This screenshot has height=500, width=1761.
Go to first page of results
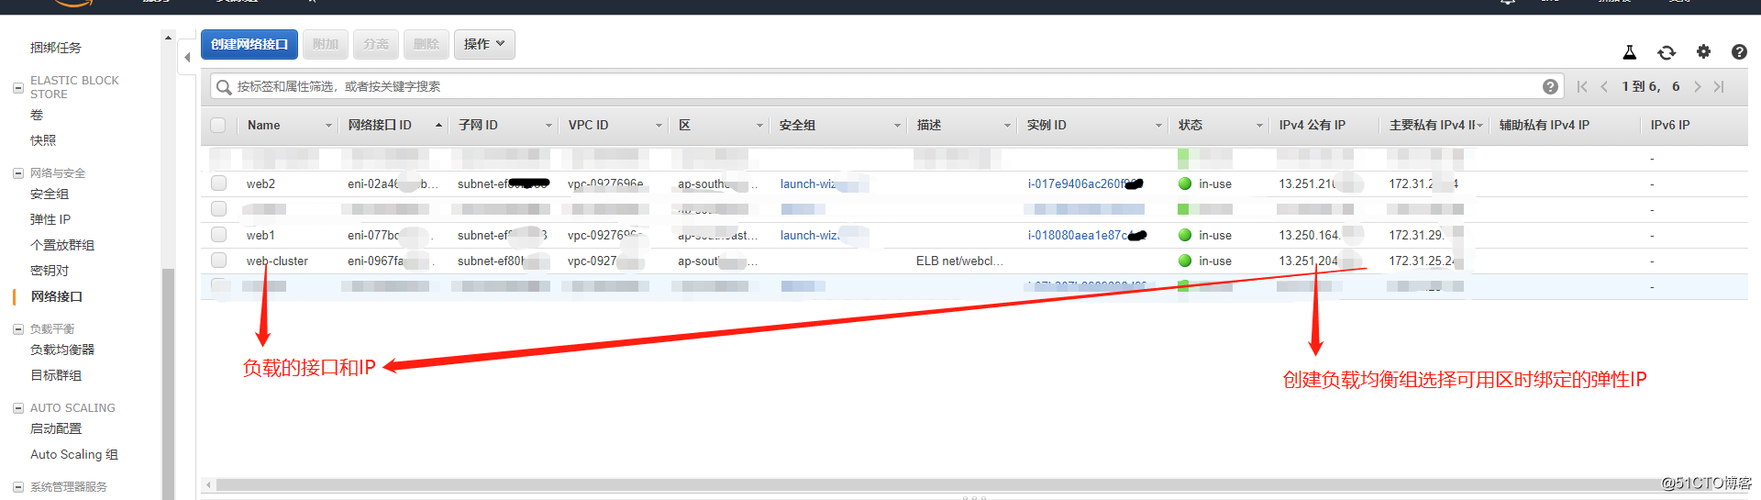[1582, 87]
